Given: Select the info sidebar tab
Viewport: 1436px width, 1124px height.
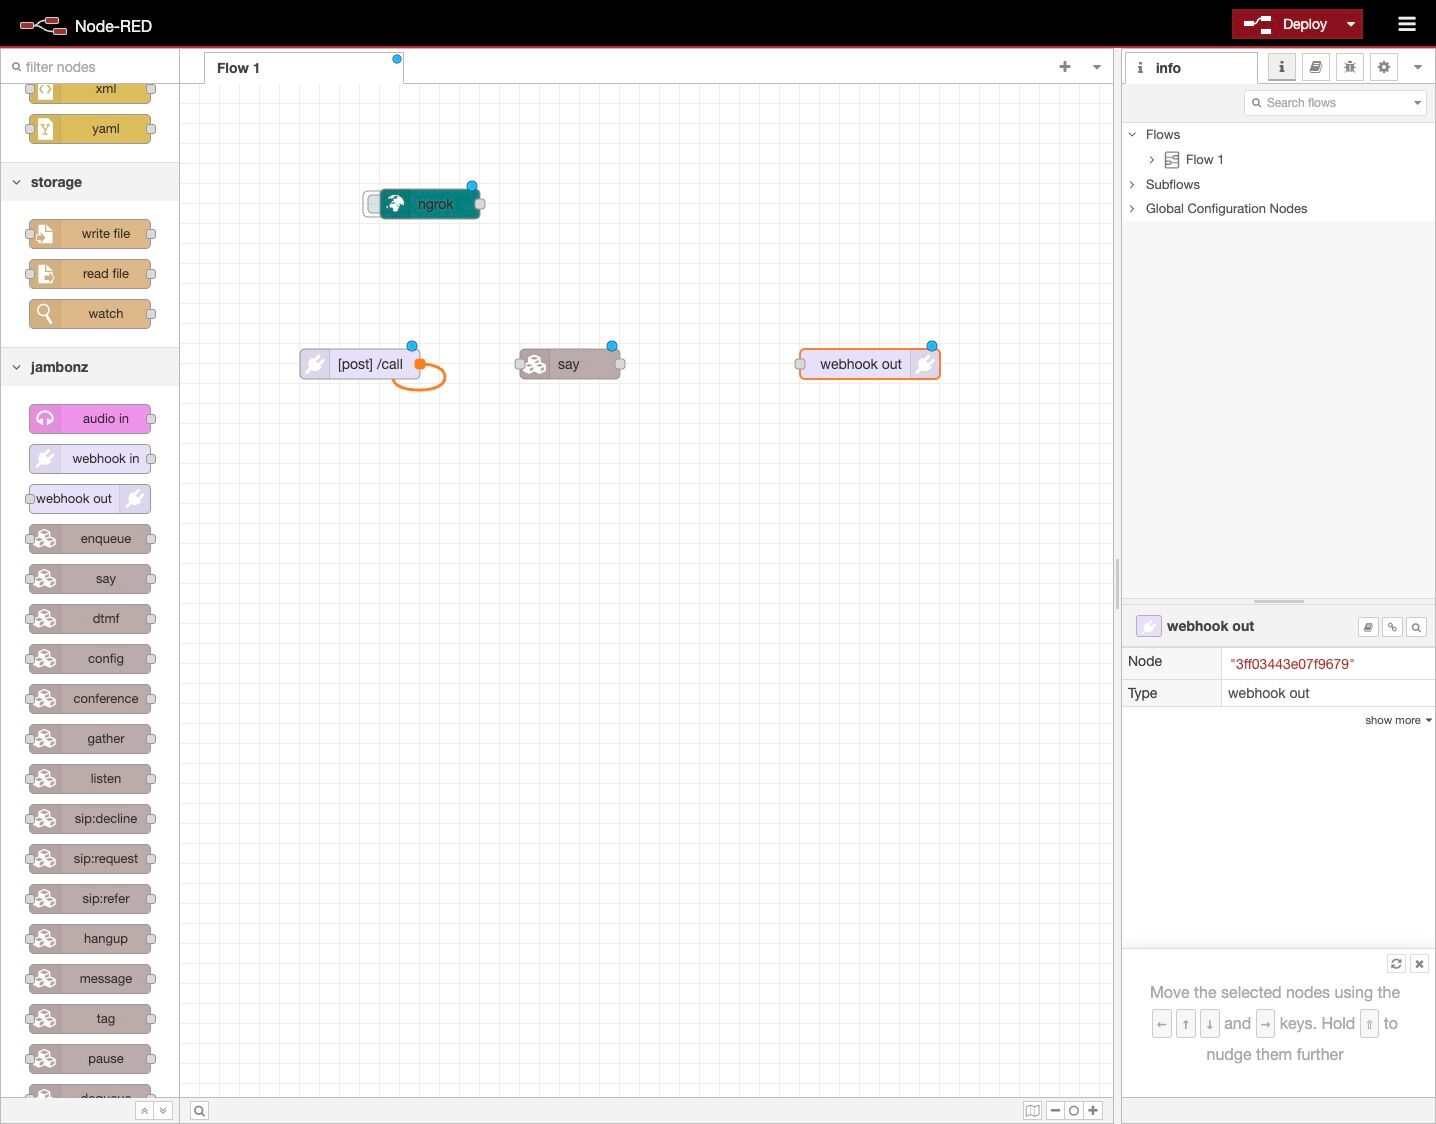Looking at the screenshot, I should [x=1191, y=68].
